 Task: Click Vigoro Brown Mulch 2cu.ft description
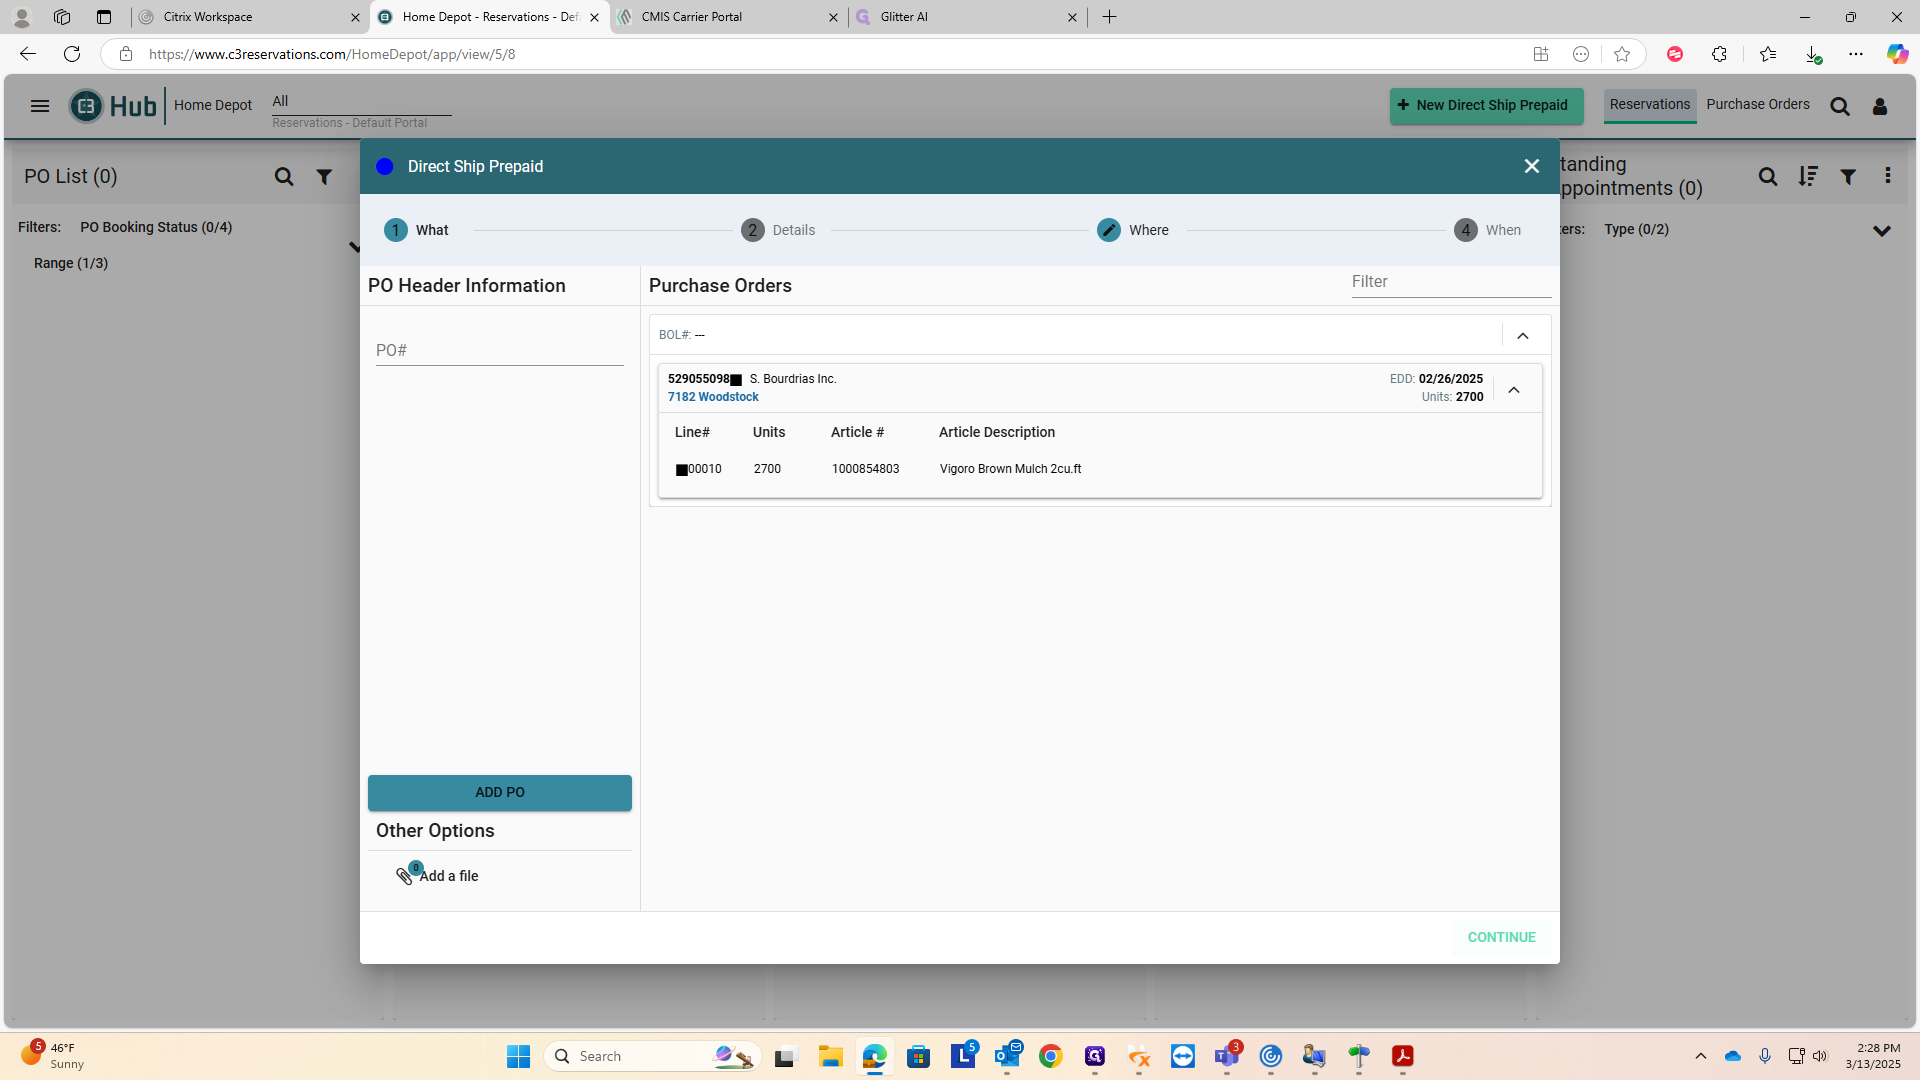coord(1010,469)
